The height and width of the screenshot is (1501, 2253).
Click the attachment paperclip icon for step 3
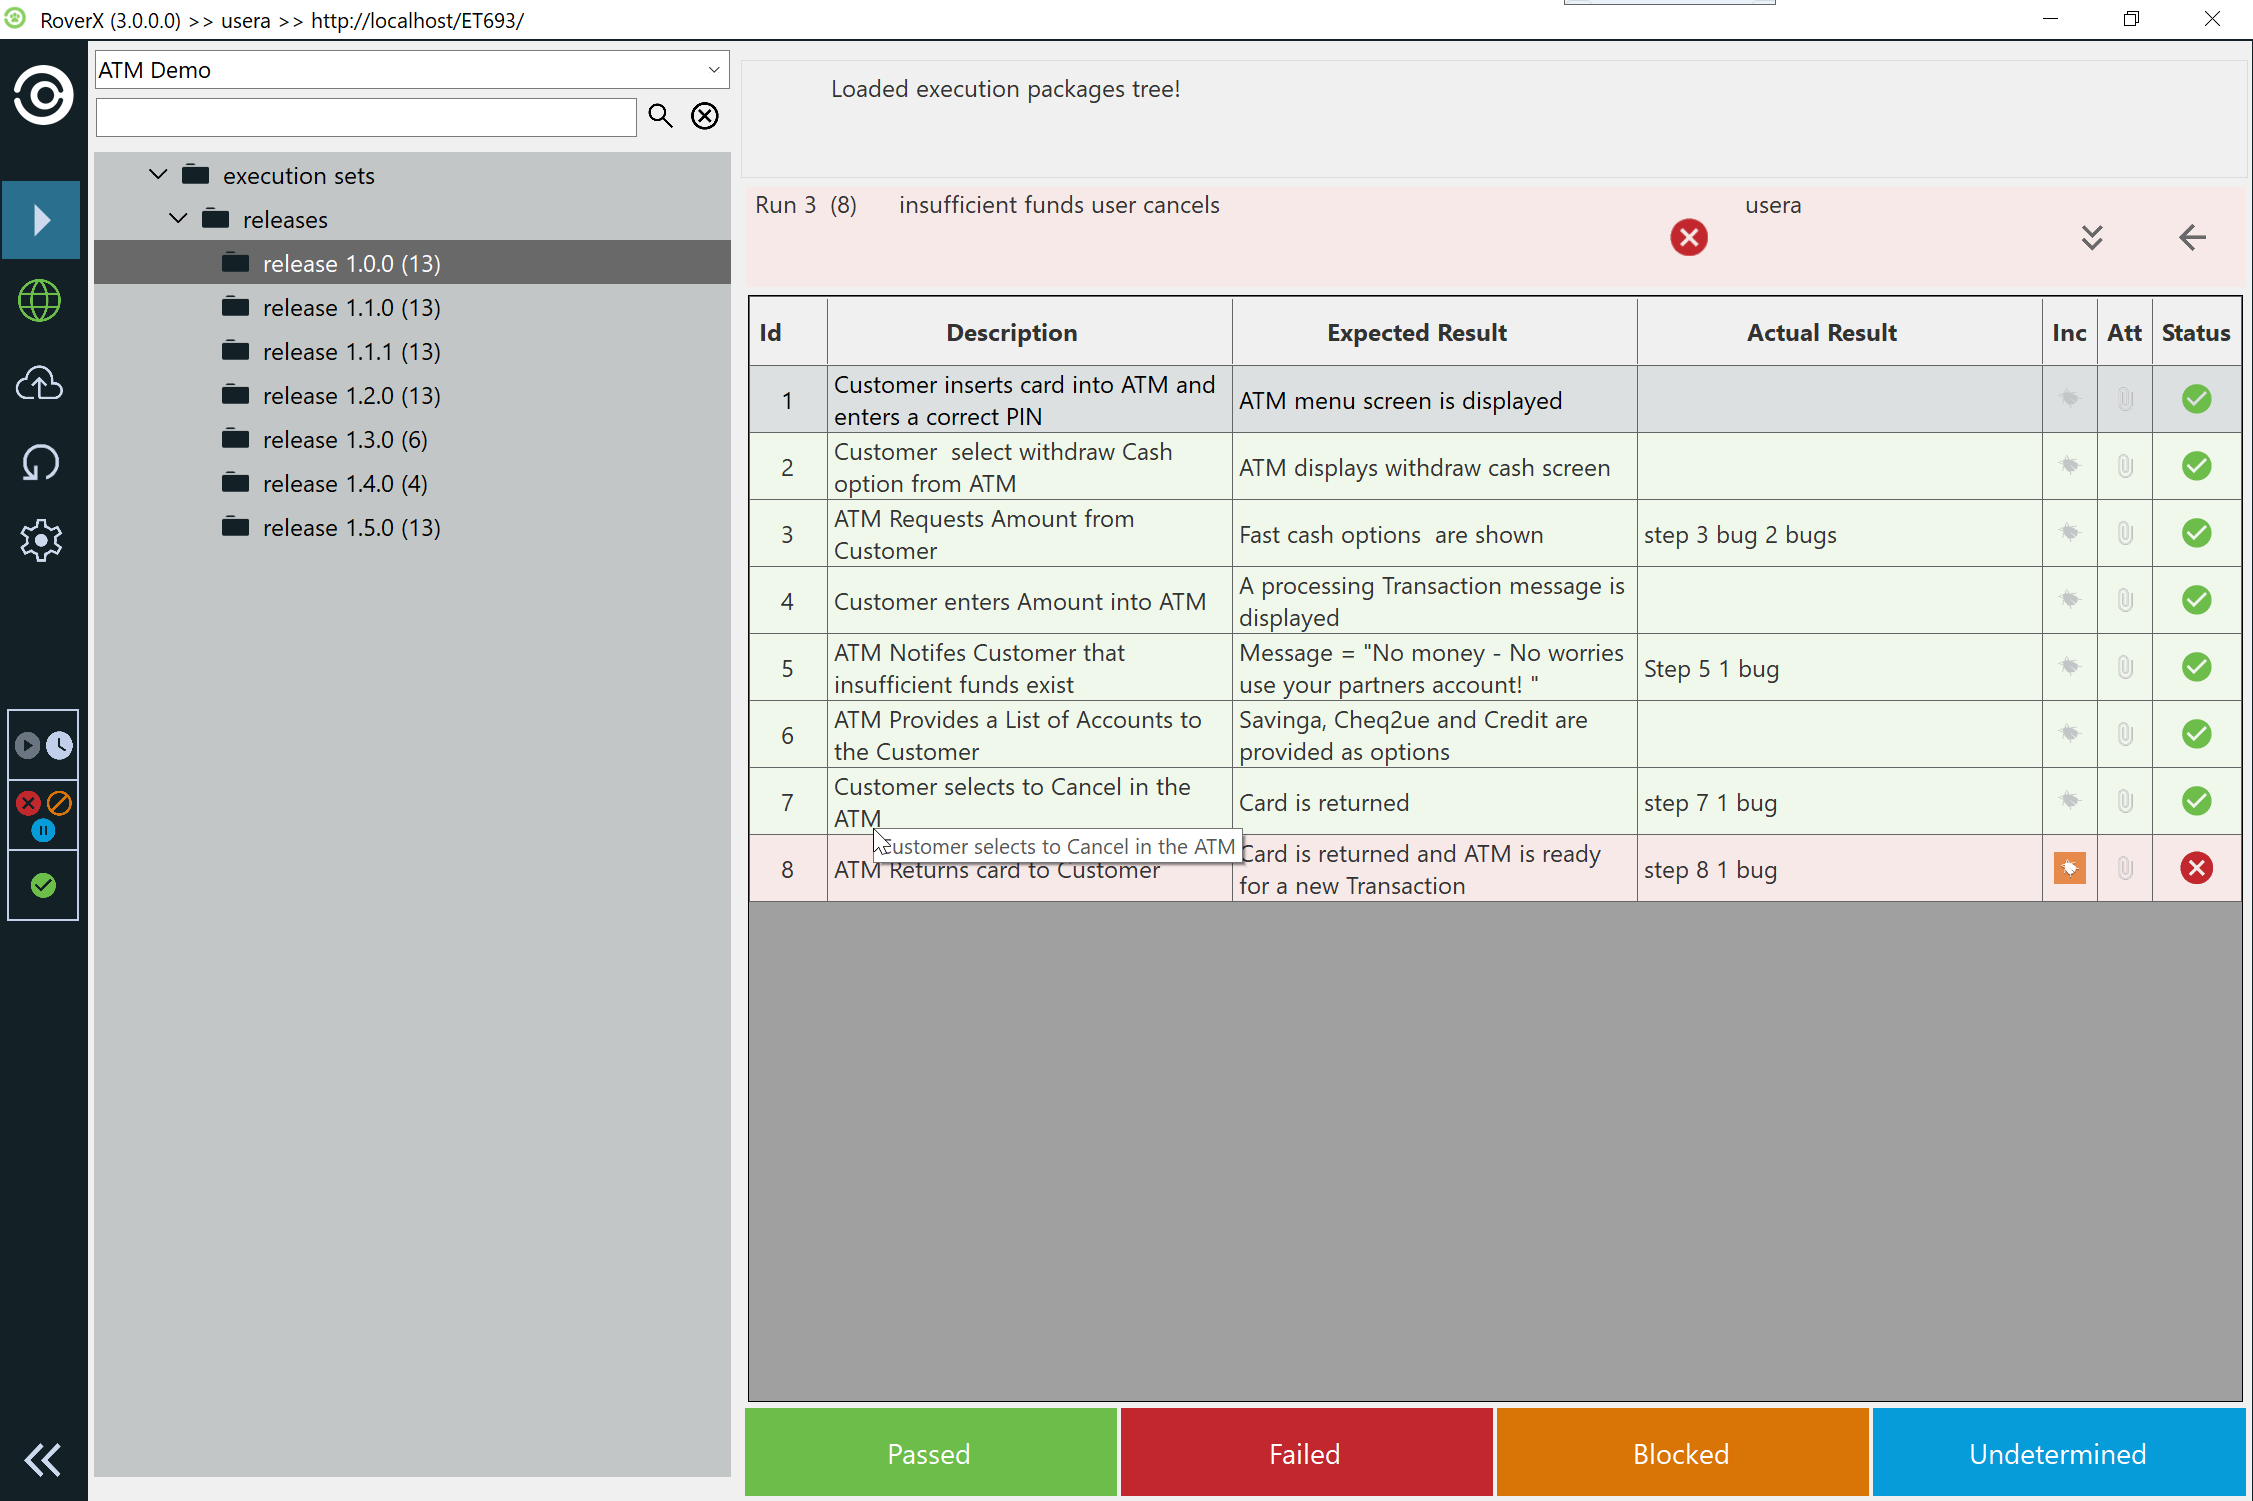[2125, 534]
